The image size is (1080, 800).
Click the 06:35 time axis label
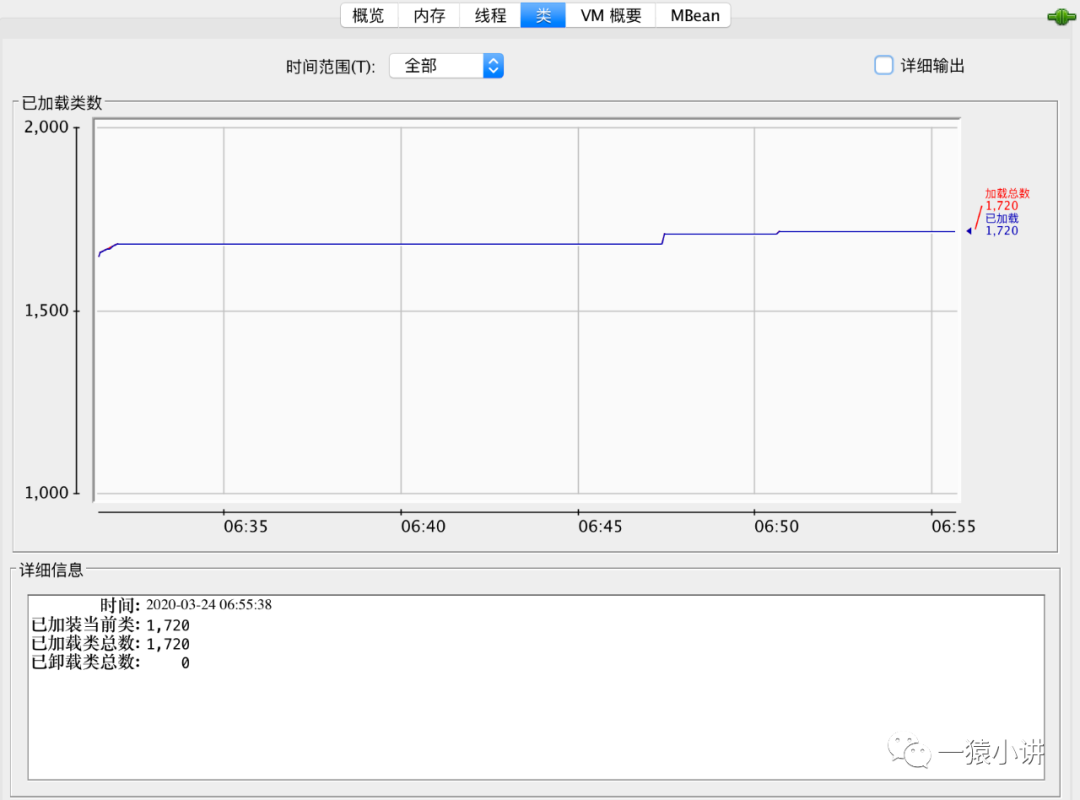click(x=246, y=526)
